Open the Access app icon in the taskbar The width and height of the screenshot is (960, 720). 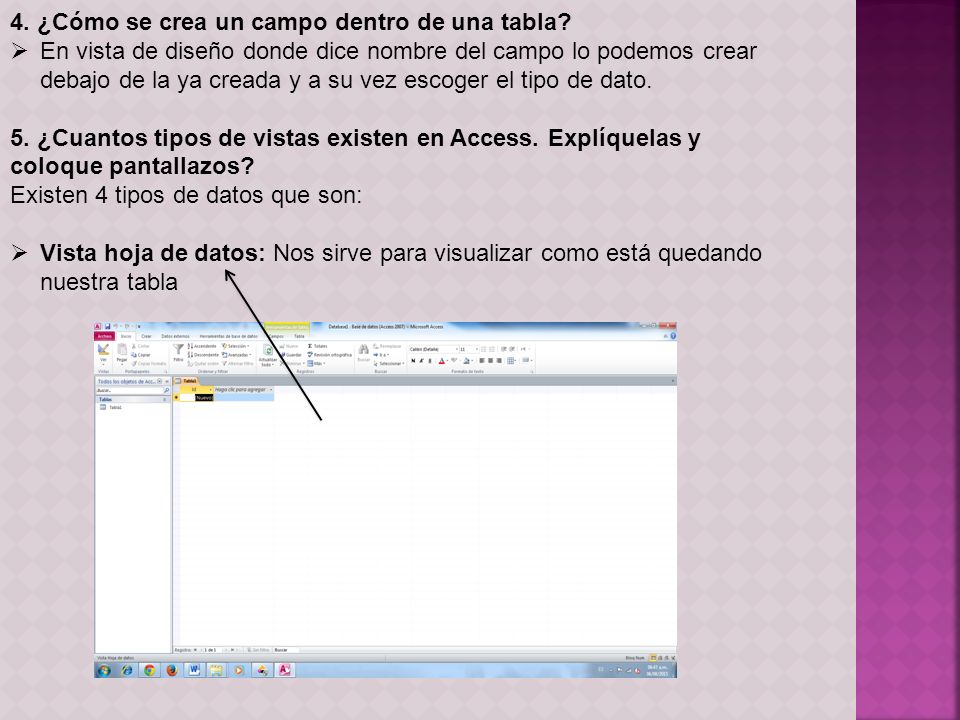coord(285,670)
